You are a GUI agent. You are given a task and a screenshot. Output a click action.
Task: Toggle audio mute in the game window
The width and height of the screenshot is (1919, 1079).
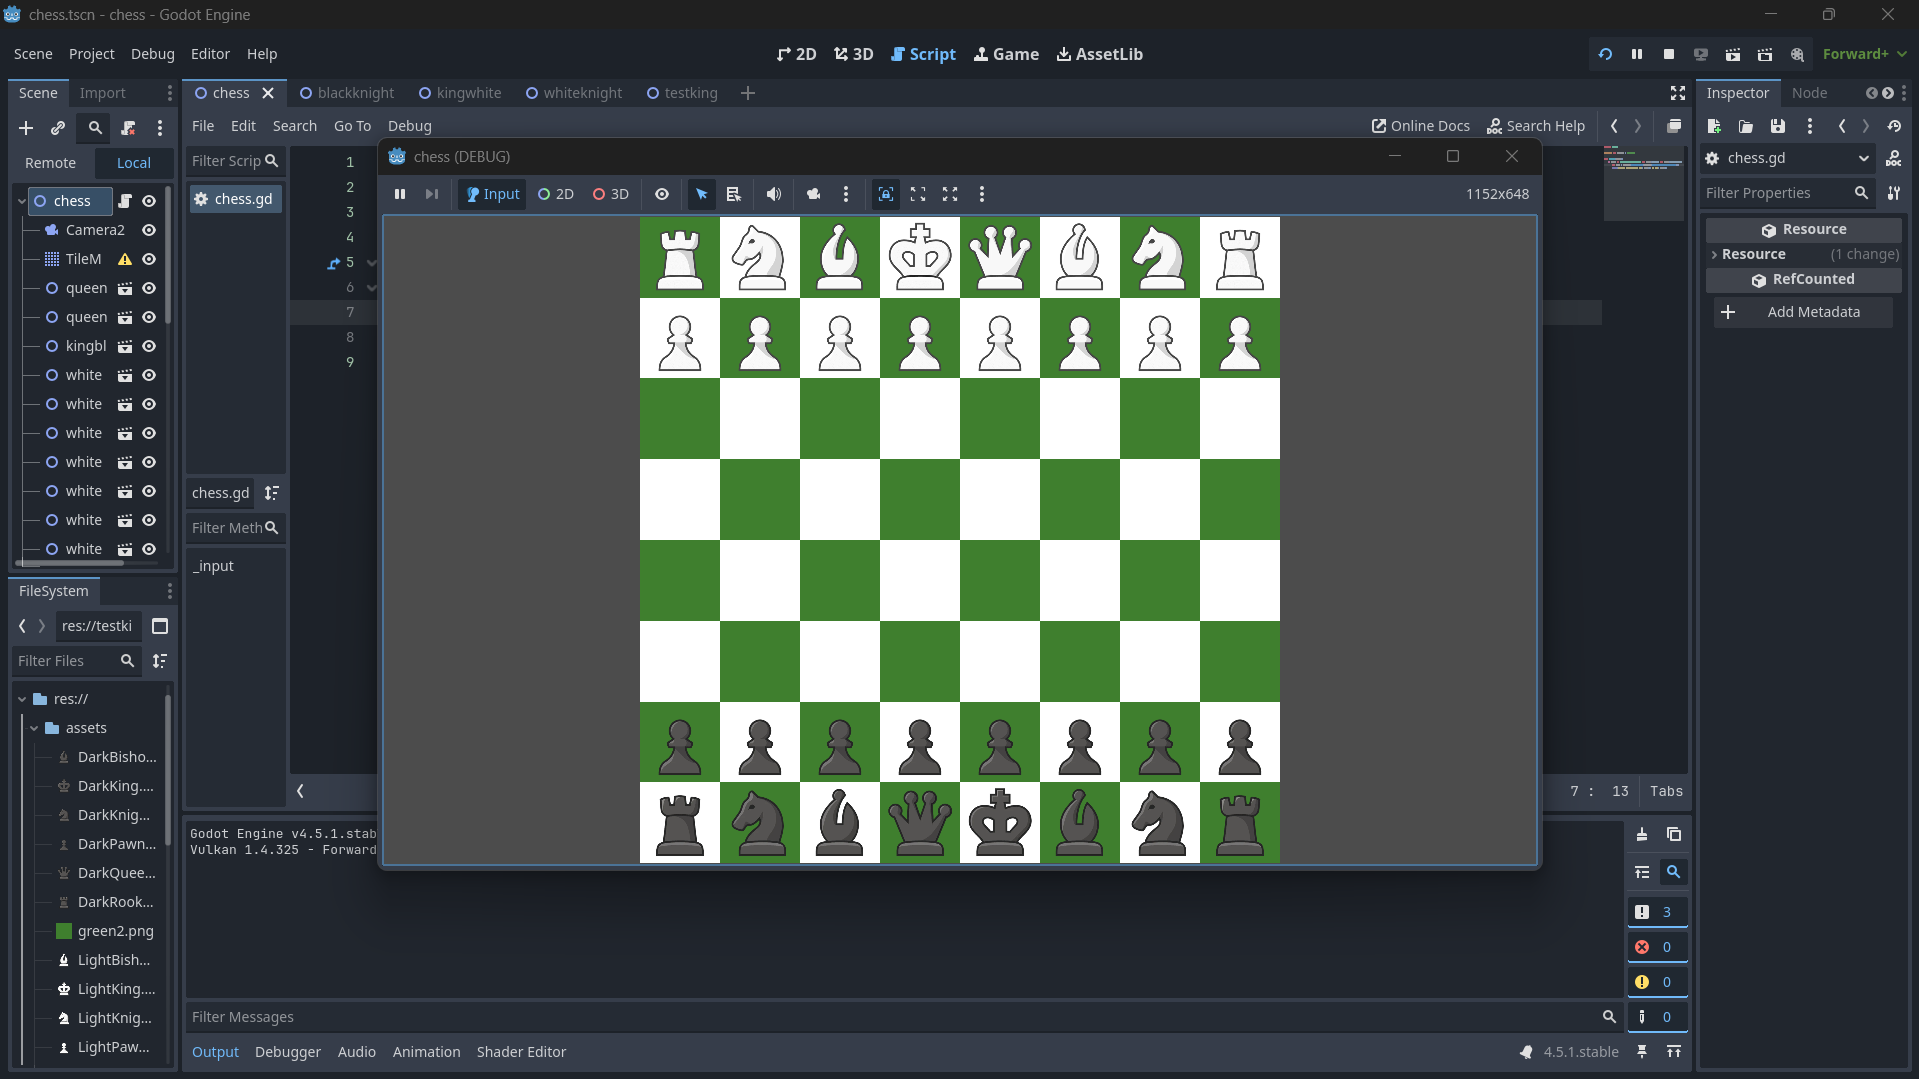(x=774, y=194)
